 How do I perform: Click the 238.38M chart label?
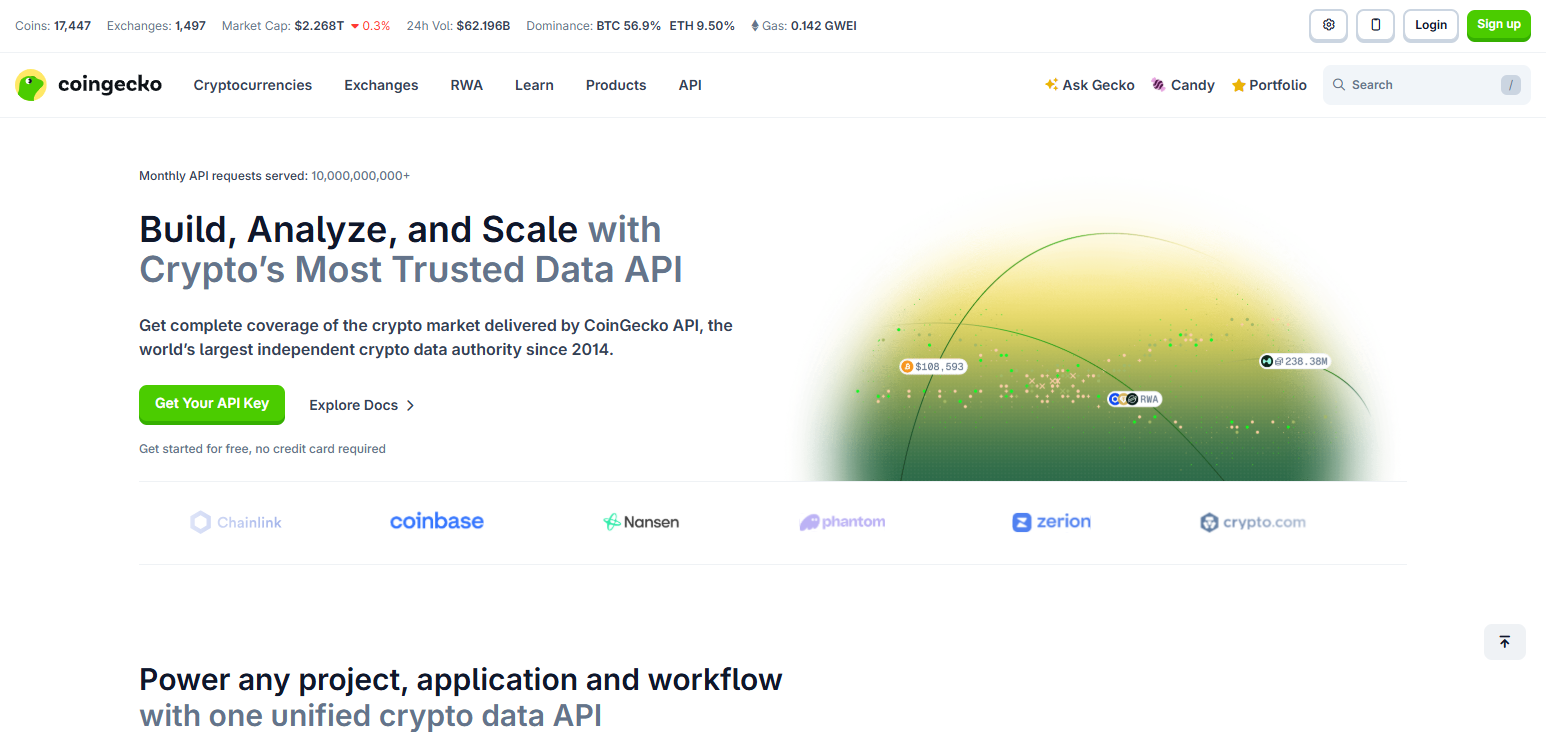(1295, 361)
